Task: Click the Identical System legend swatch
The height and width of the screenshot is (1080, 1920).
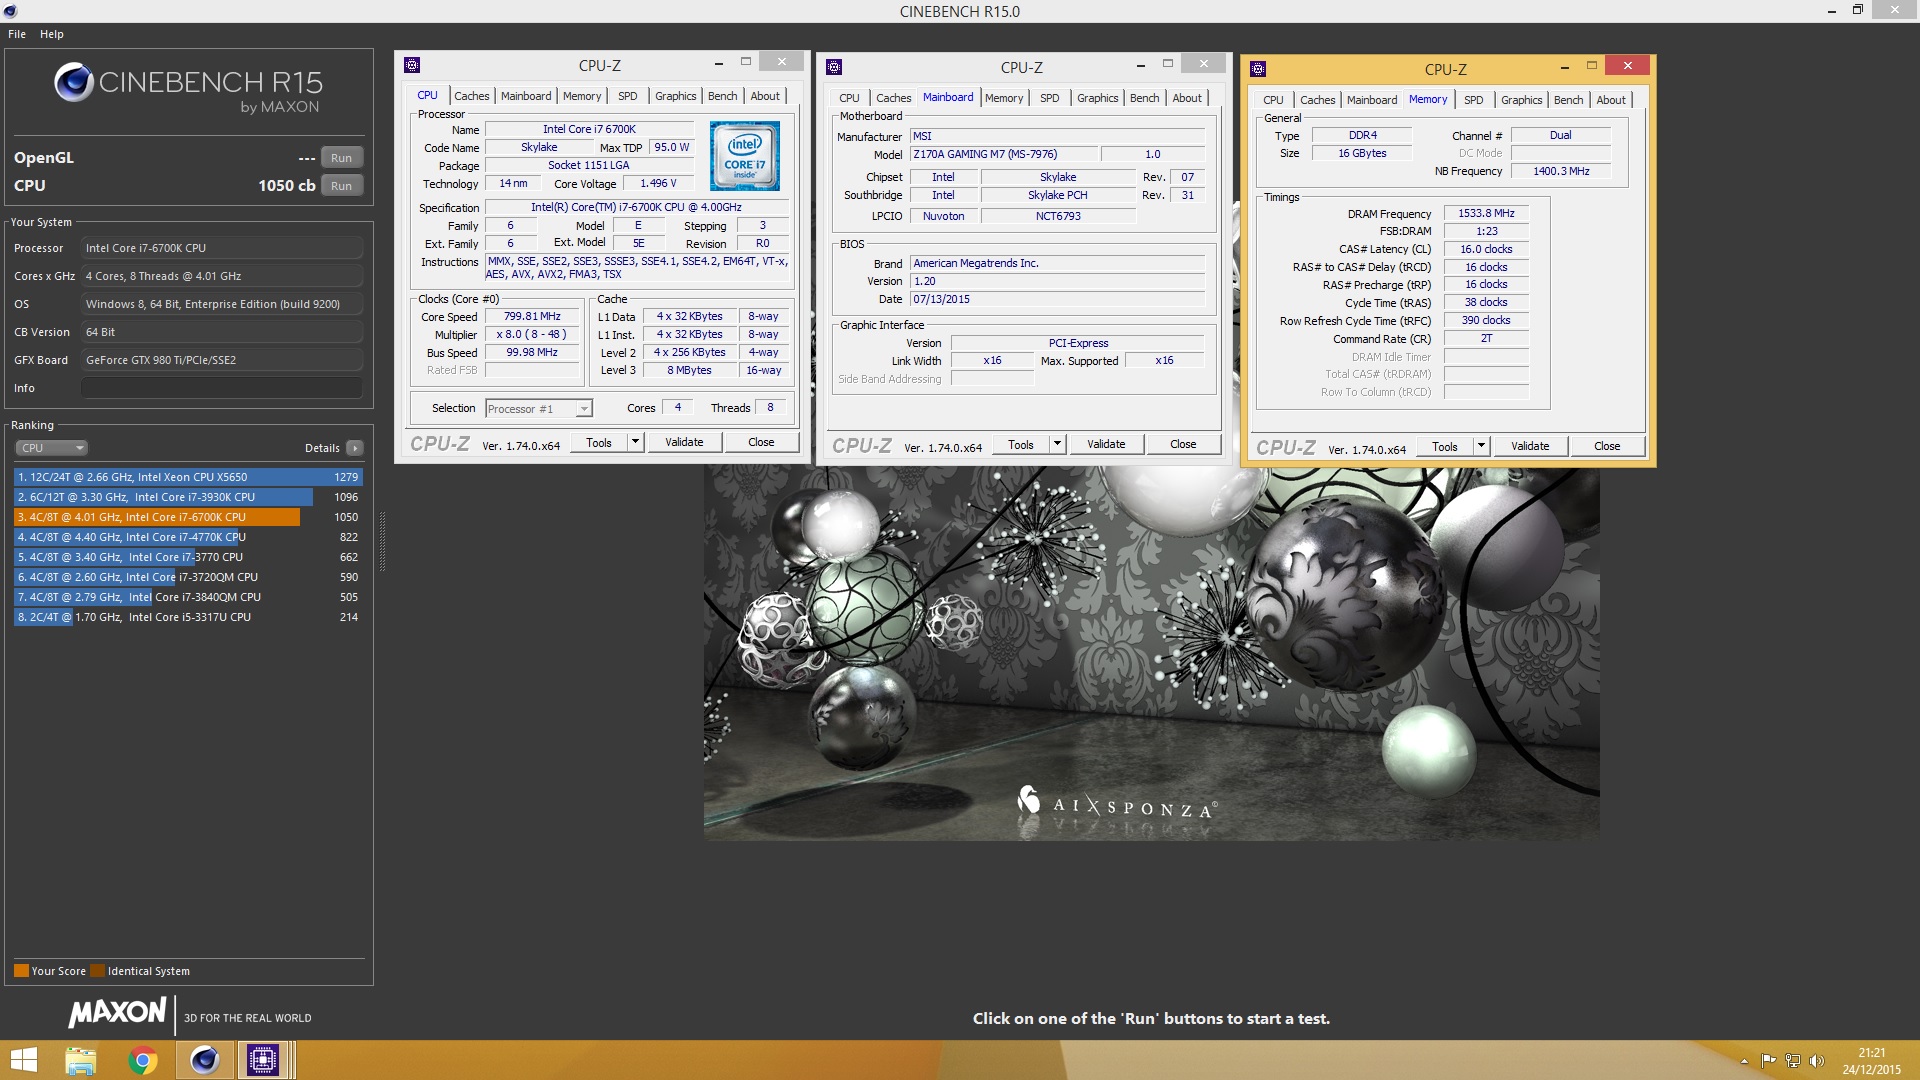Action: pyautogui.click(x=97, y=971)
